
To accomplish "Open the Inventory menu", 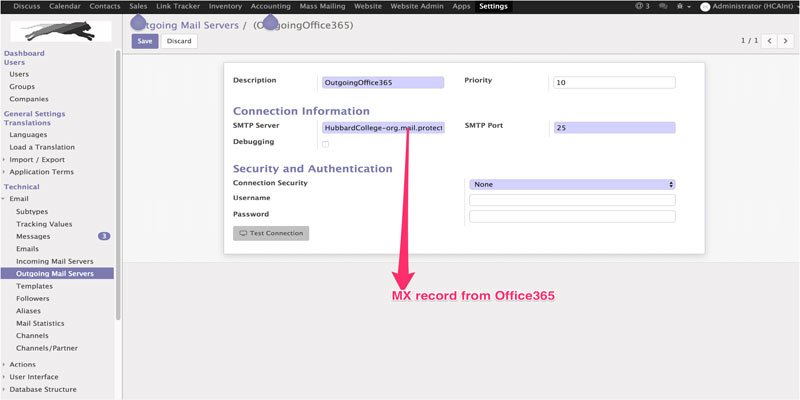I will pyautogui.click(x=226, y=7).
